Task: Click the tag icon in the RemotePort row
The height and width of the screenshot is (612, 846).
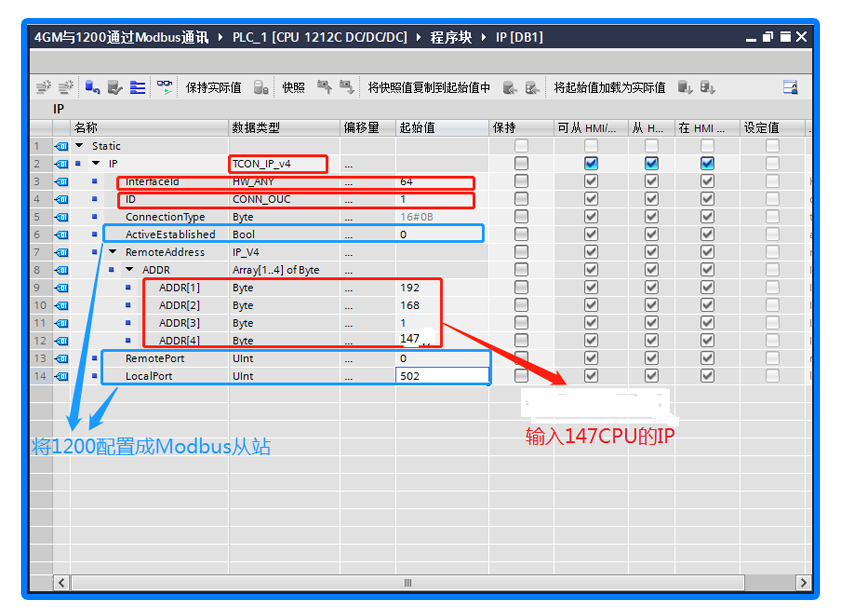Action: [62, 358]
